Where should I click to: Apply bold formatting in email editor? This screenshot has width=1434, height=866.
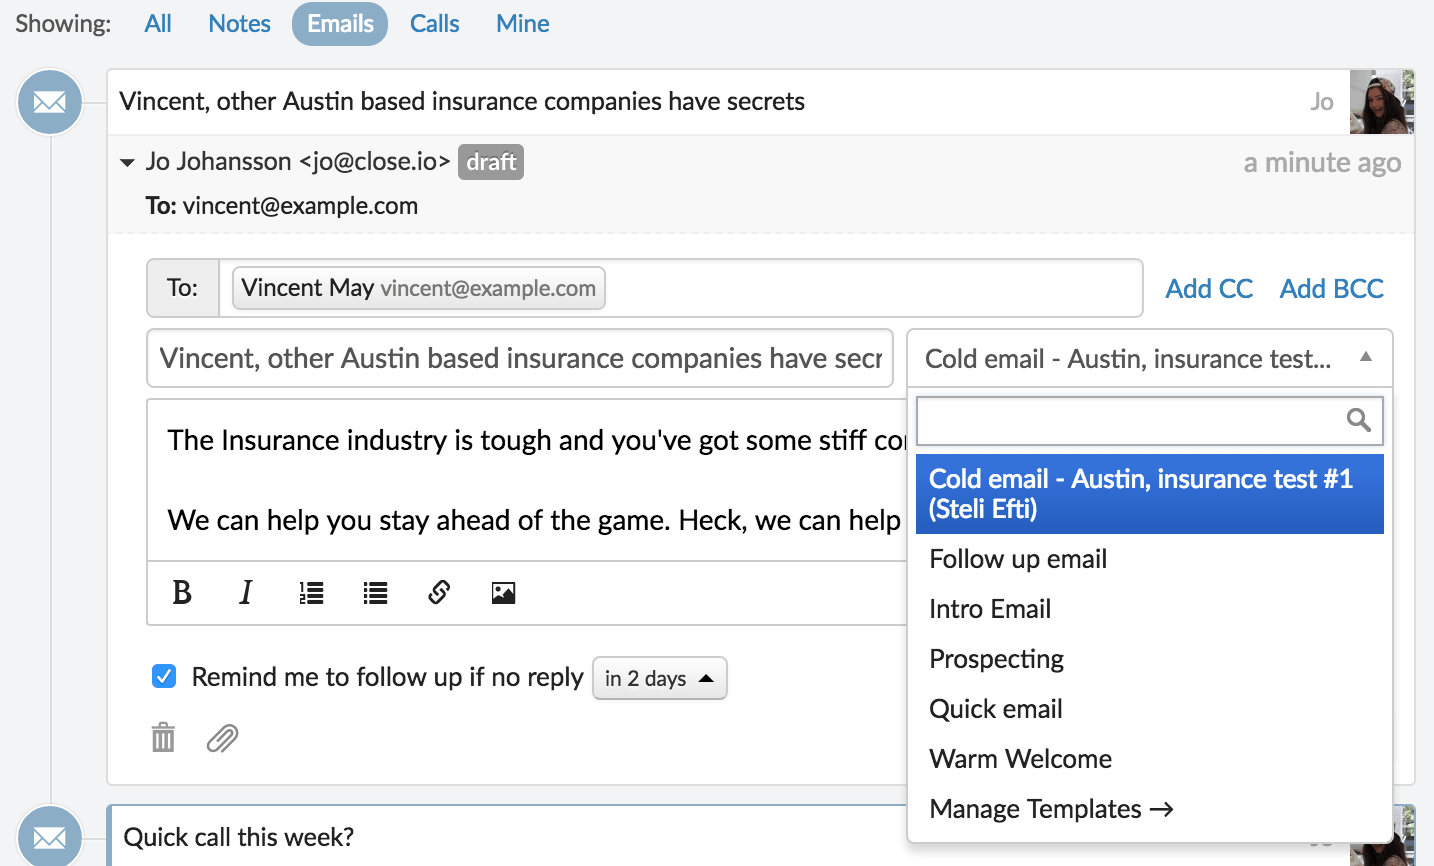(182, 593)
